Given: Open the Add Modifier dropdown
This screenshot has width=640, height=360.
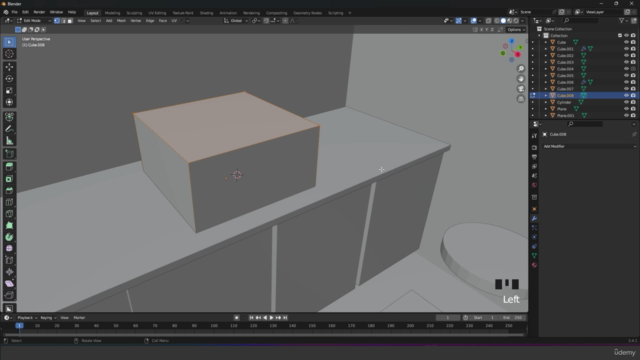Looking at the screenshot, I should point(589,147).
